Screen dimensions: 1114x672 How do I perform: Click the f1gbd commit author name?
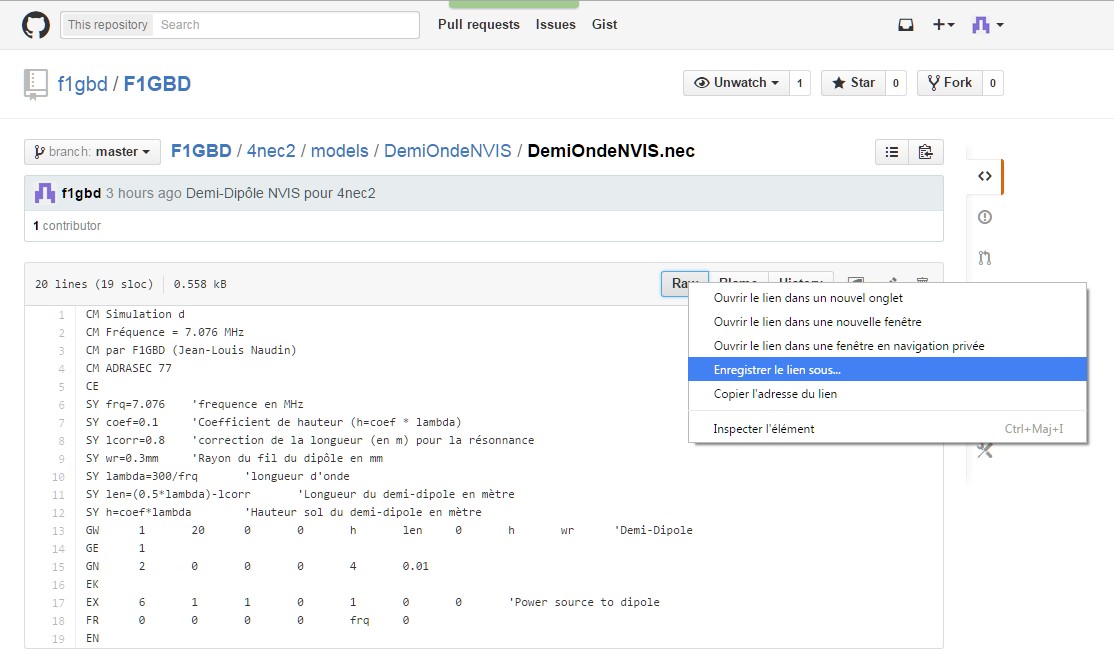tap(81, 193)
